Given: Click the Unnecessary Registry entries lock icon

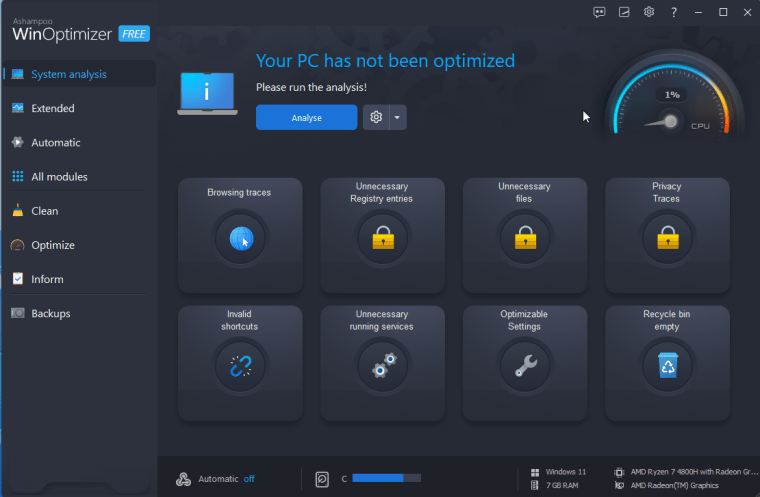Looking at the screenshot, I should 383,238.
